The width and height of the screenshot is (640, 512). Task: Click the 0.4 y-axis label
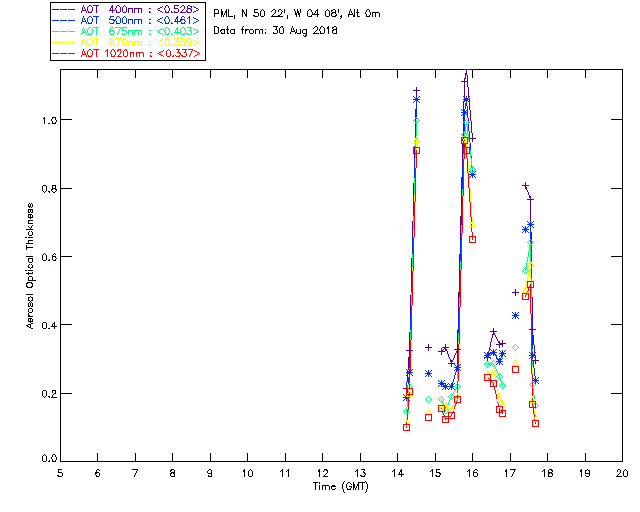point(48,325)
